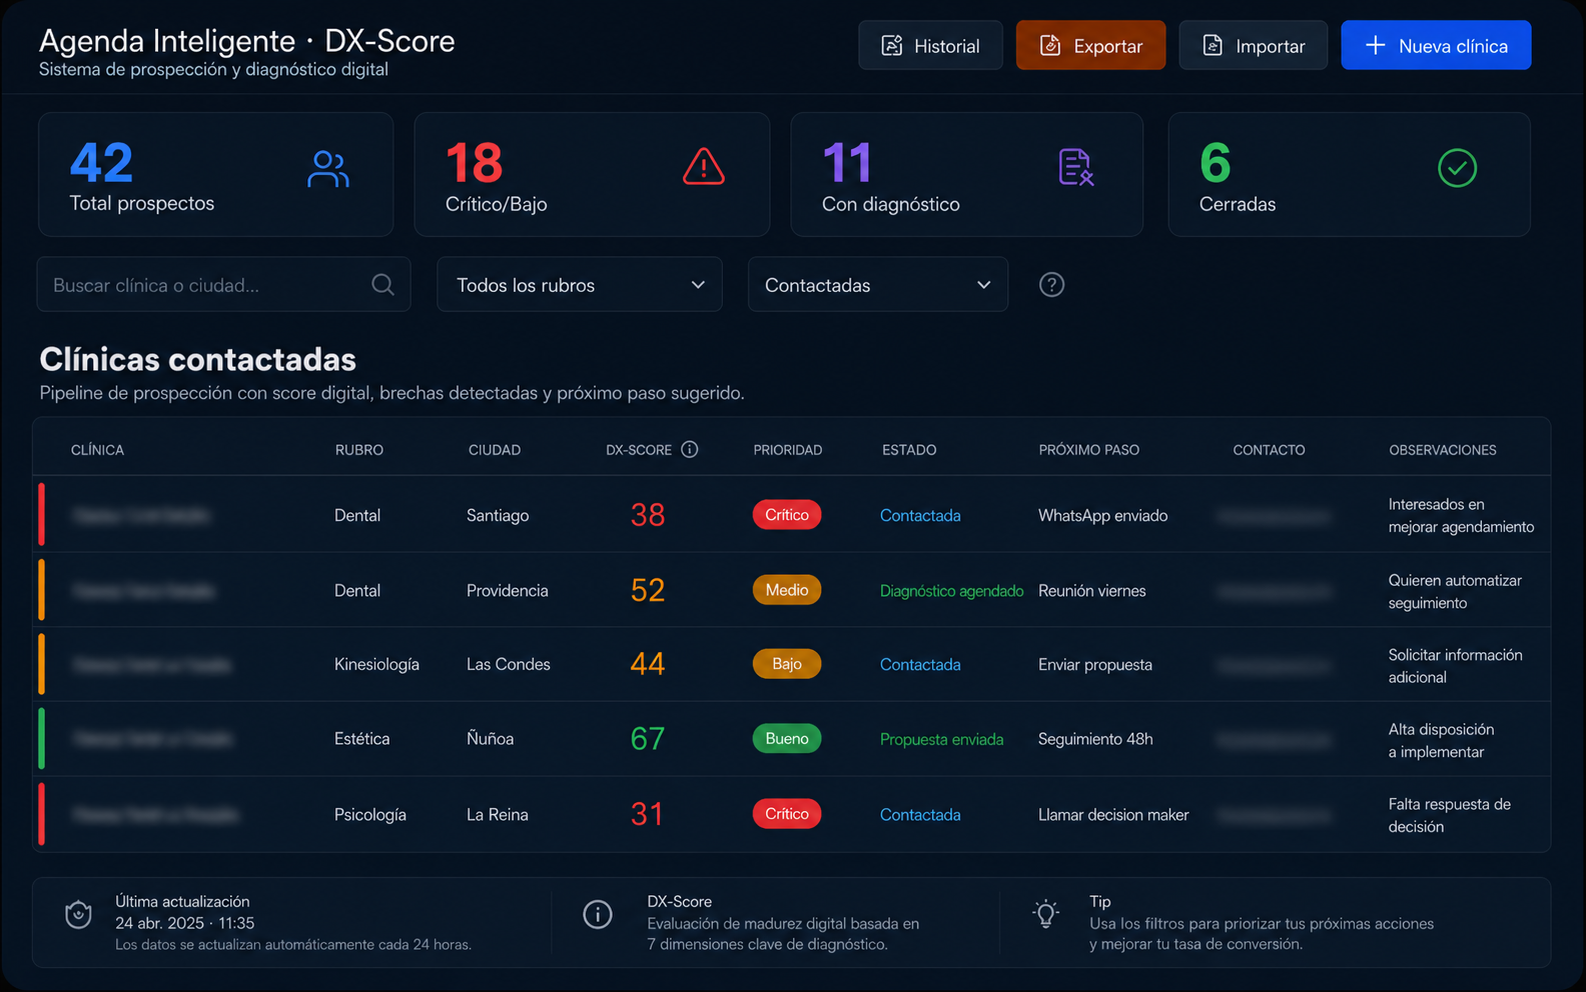Sort by the ESTADO column header
Image resolution: width=1586 pixels, height=992 pixels.
(x=909, y=450)
